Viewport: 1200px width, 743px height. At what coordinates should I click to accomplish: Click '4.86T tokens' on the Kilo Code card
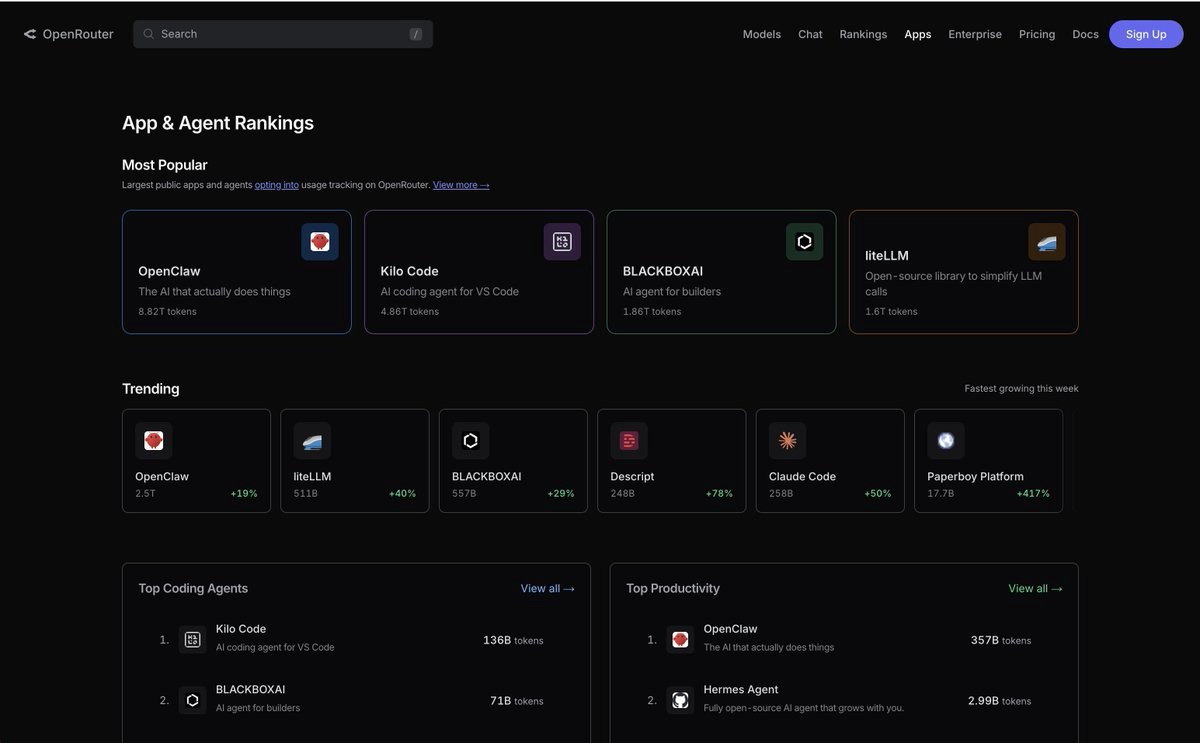pyautogui.click(x=410, y=312)
